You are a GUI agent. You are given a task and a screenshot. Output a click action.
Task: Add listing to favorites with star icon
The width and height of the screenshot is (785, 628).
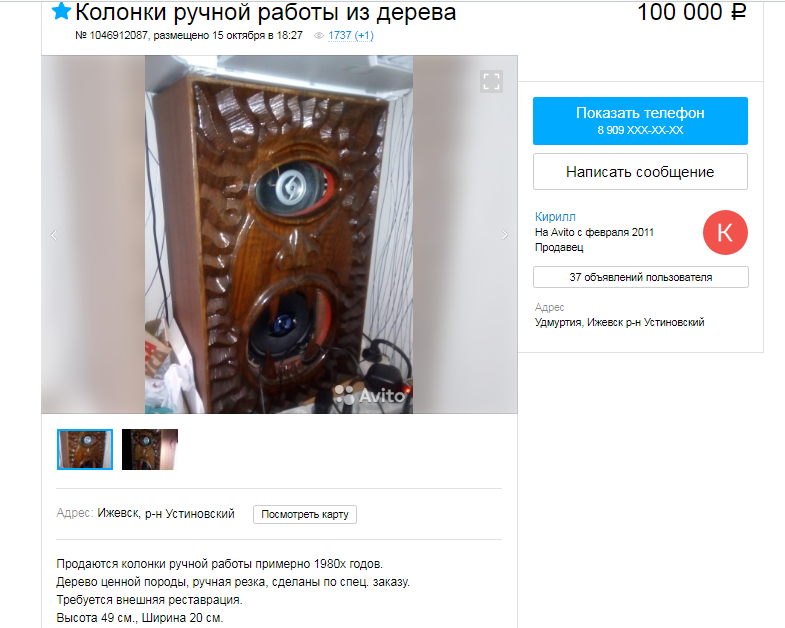pyautogui.click(x=61, y=11)
